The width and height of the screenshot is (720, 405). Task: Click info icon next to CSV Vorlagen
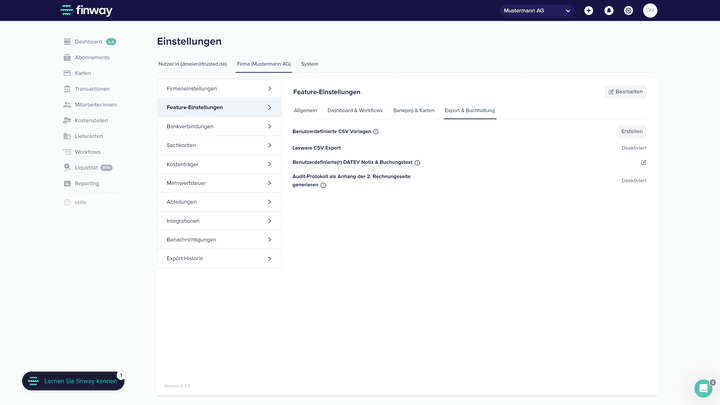376,132
